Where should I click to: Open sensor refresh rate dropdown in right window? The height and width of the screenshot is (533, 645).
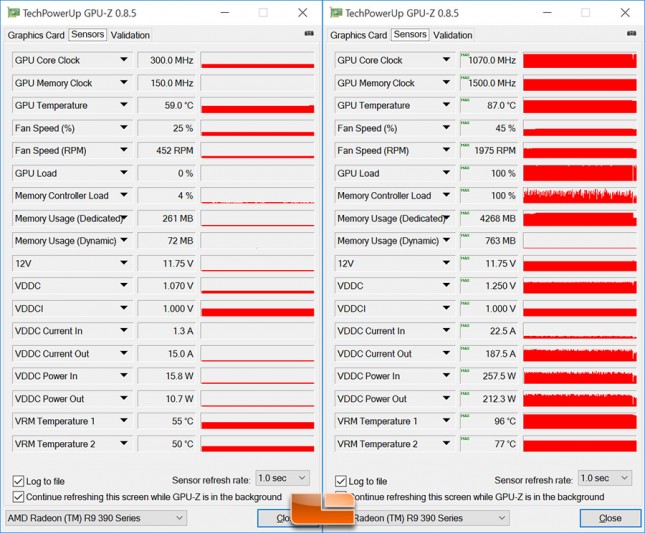[x=605, y=478]
